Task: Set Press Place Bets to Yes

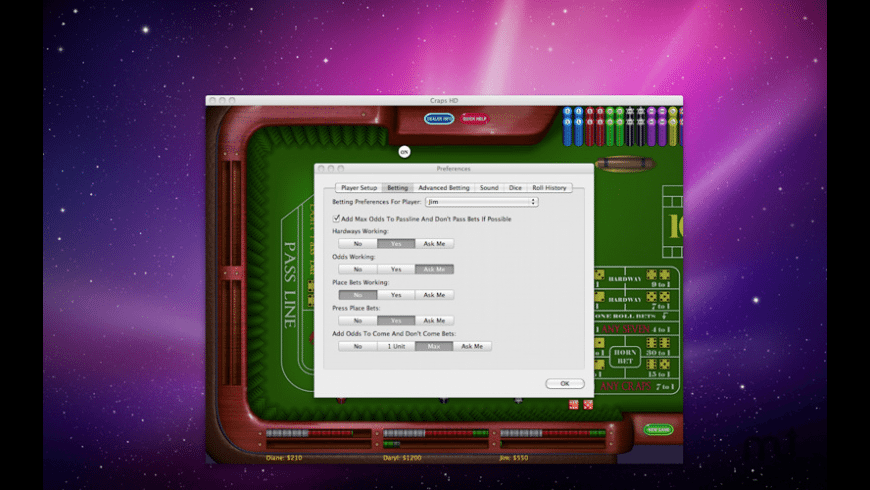Action: tap(396, 320)
